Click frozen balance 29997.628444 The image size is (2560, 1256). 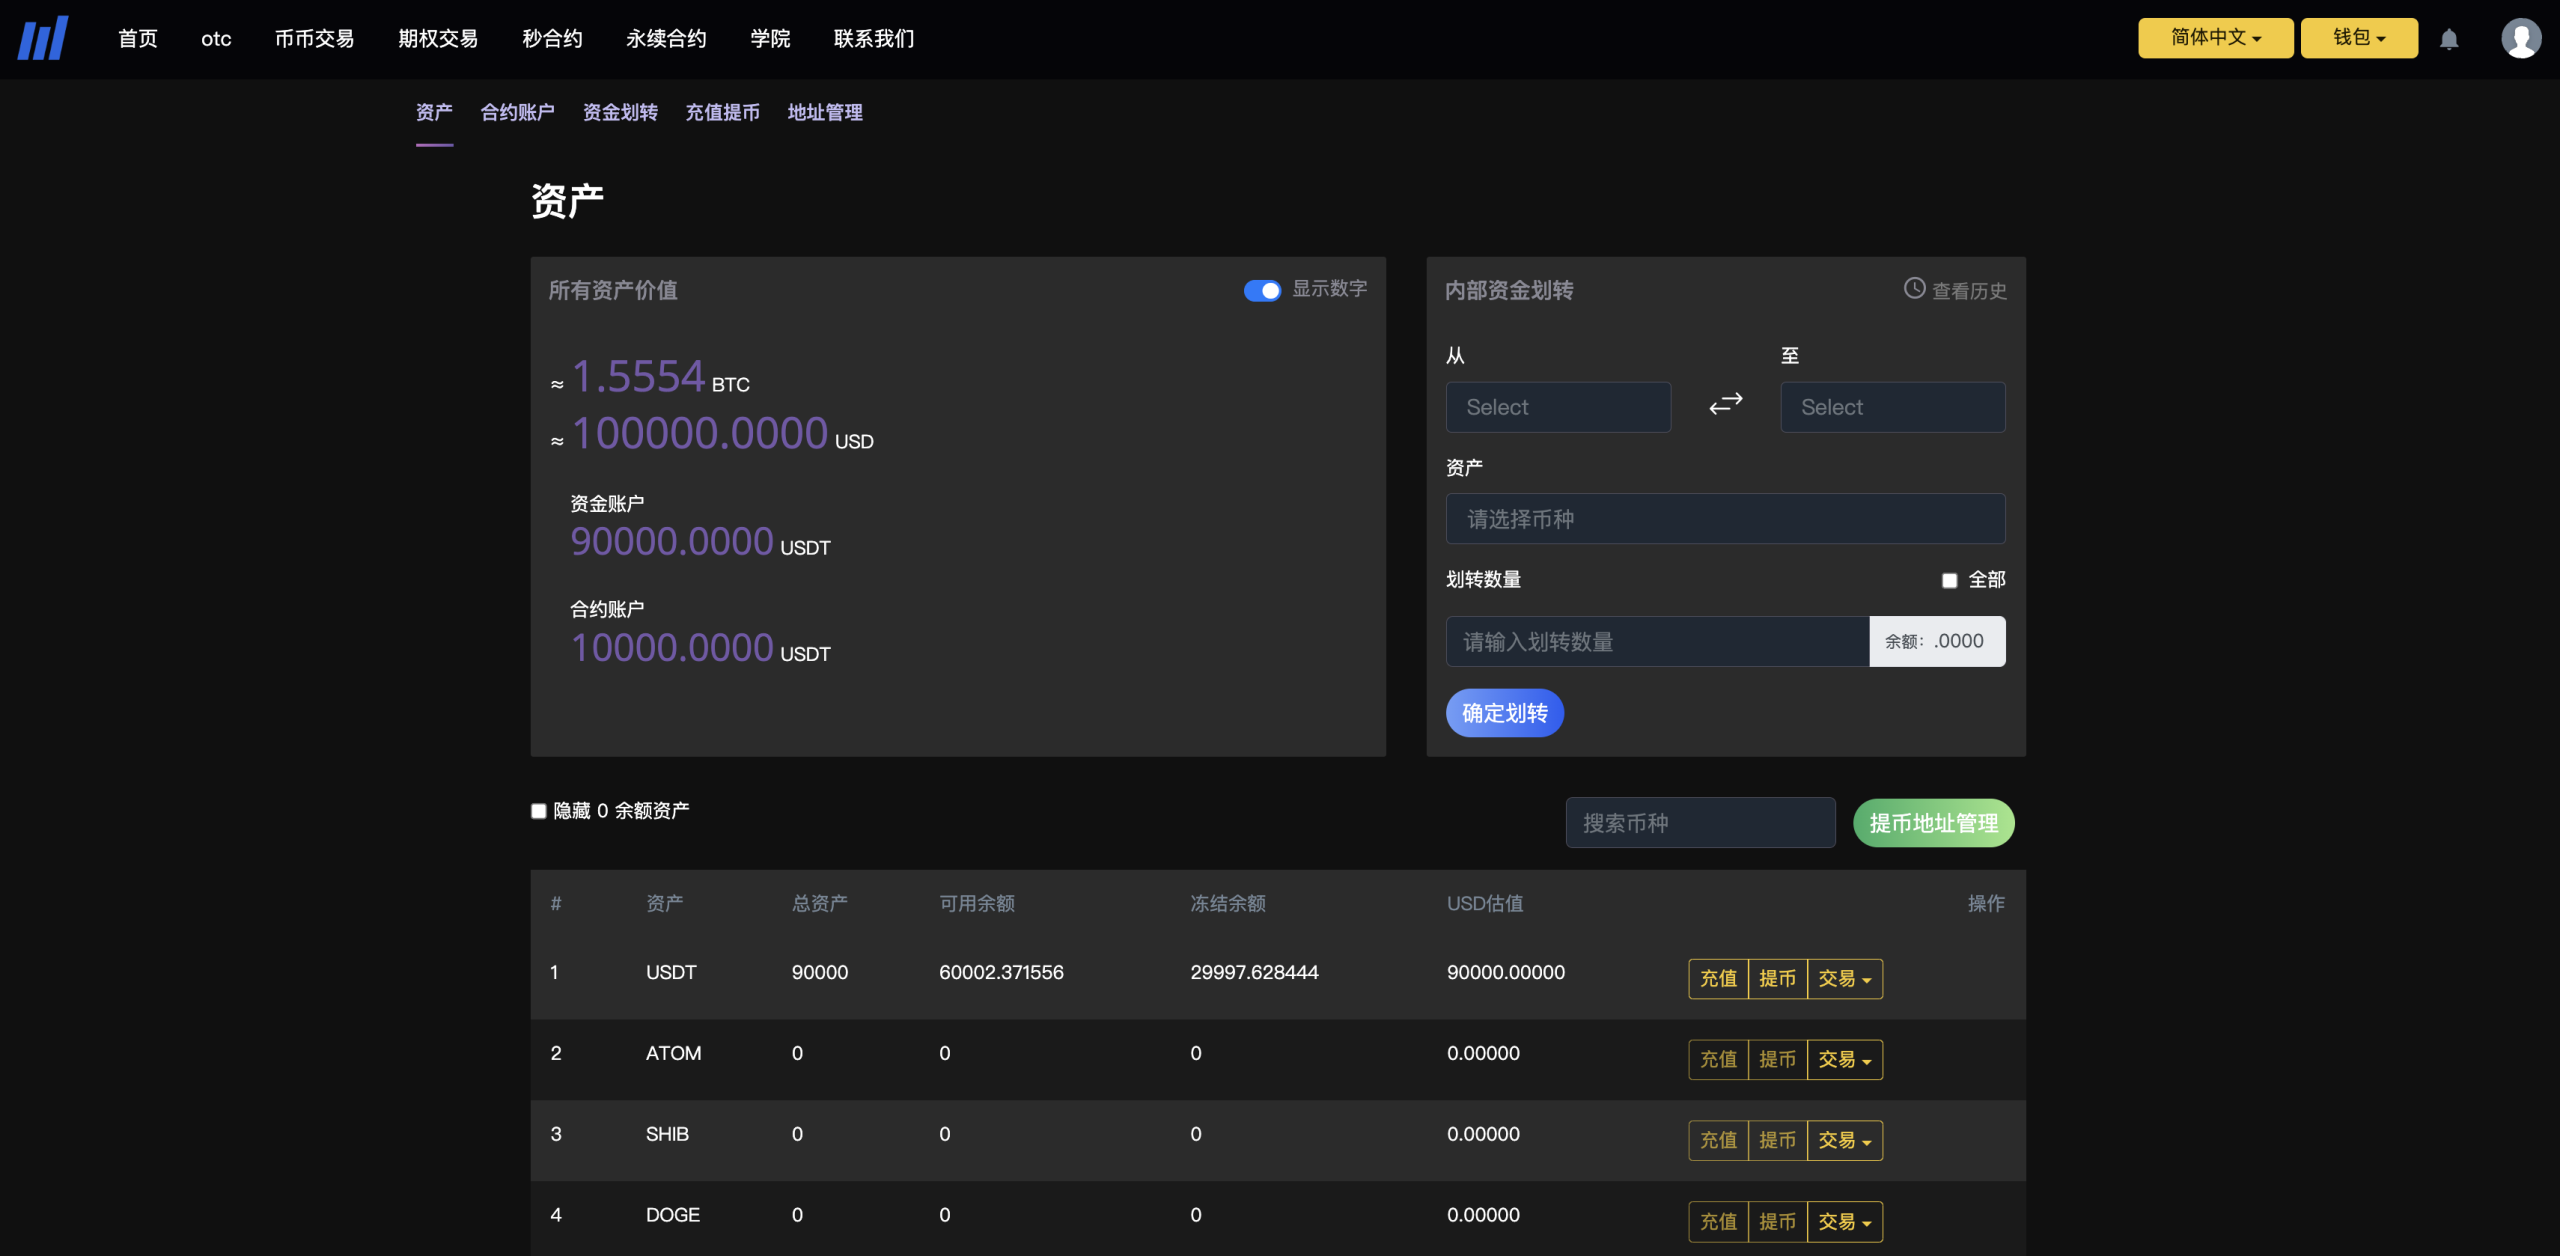coord(1254,972)
